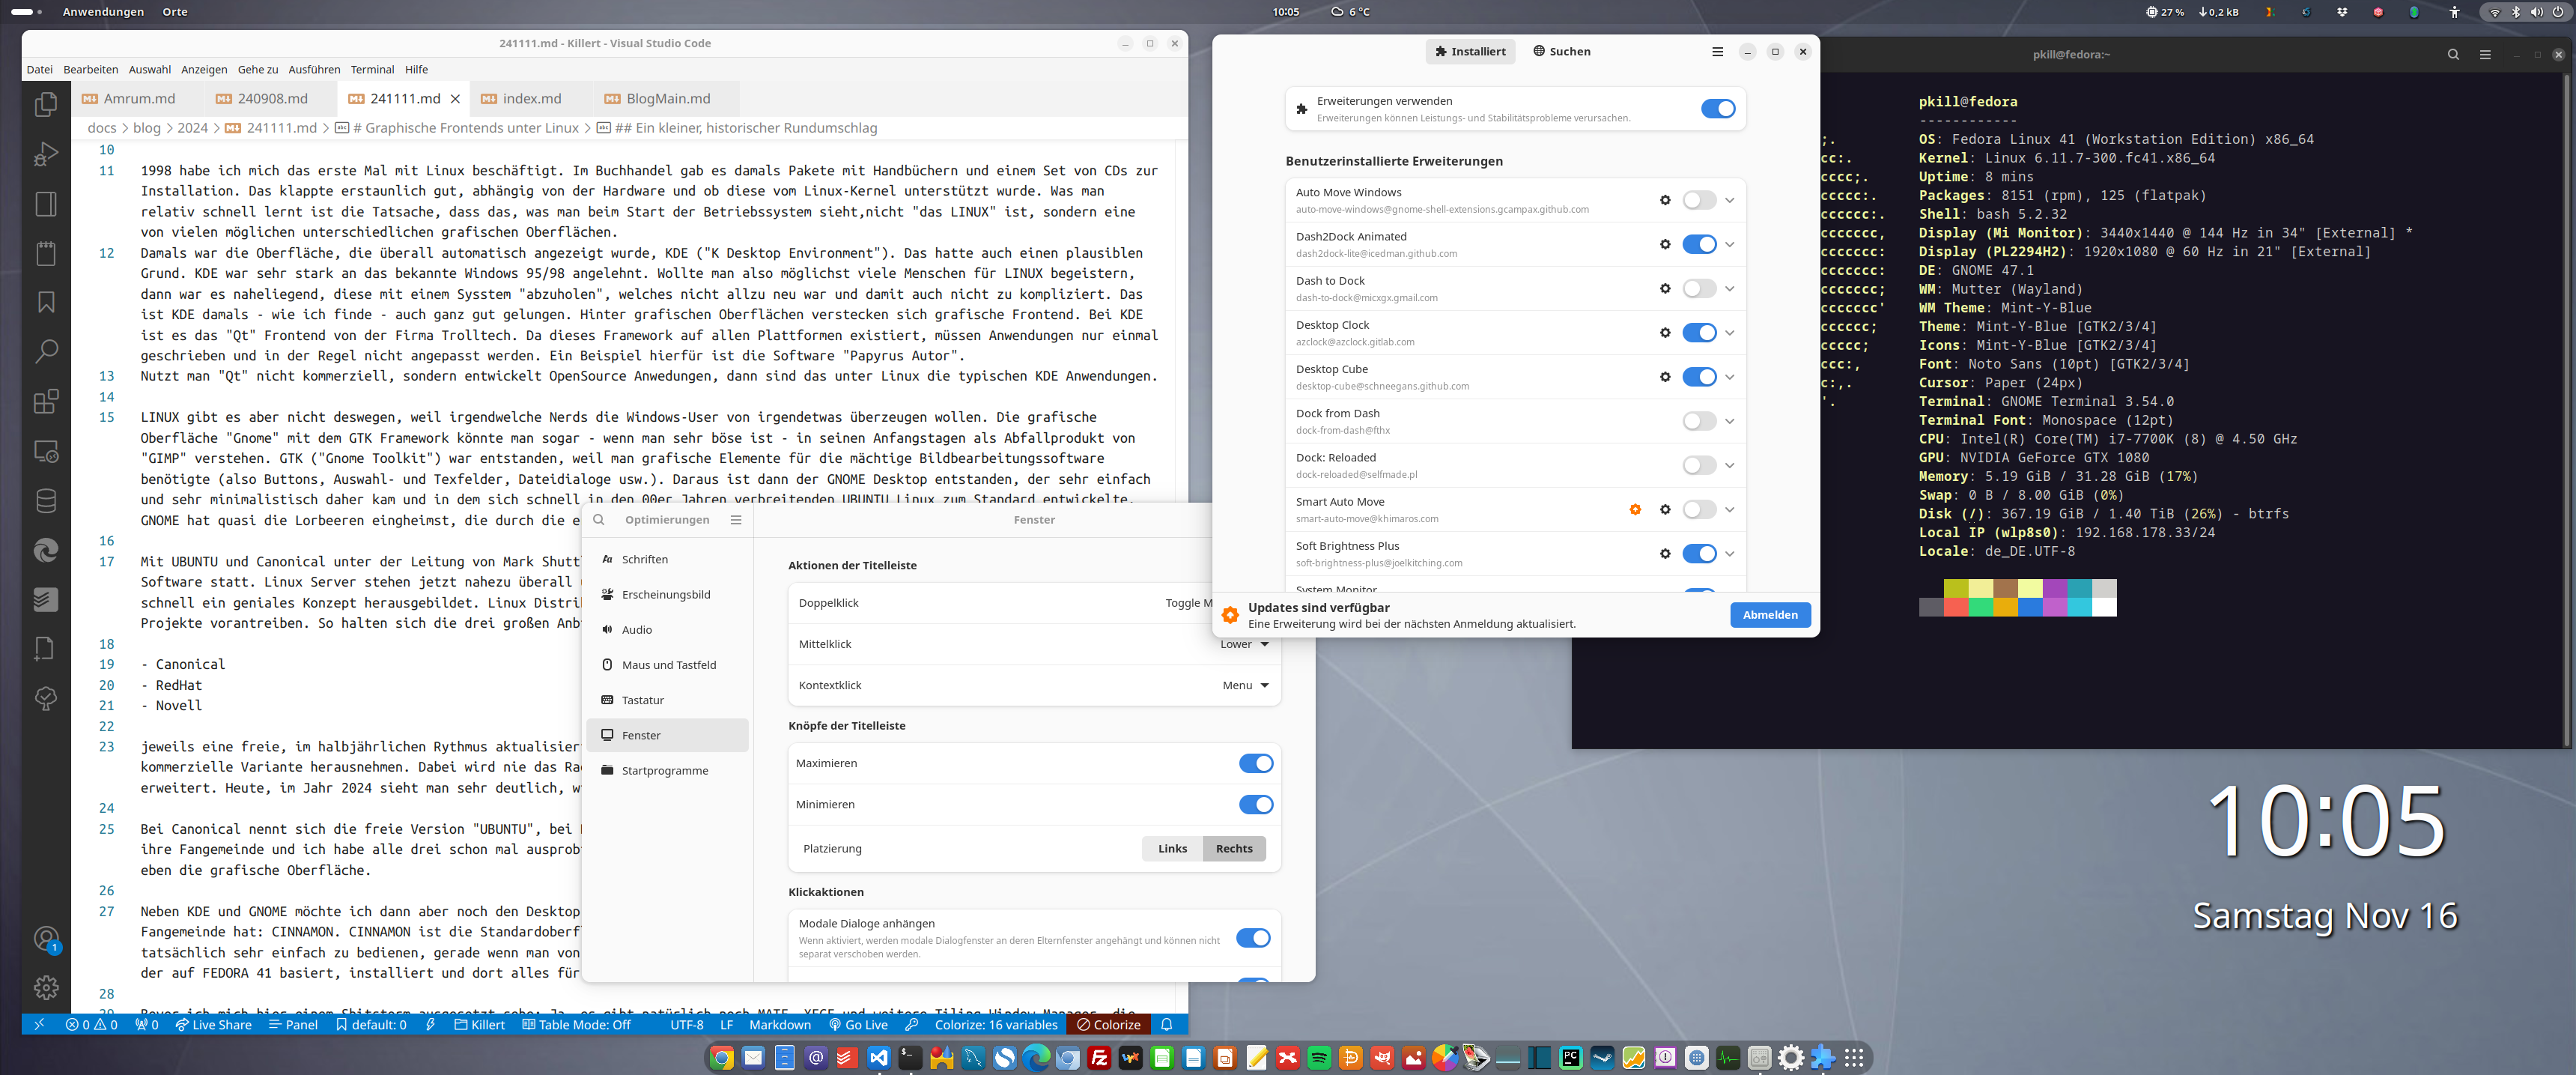Screen dimensions: 2576x1075
Task: Turn off the Desktop Cube extension
Action: 1699,377
